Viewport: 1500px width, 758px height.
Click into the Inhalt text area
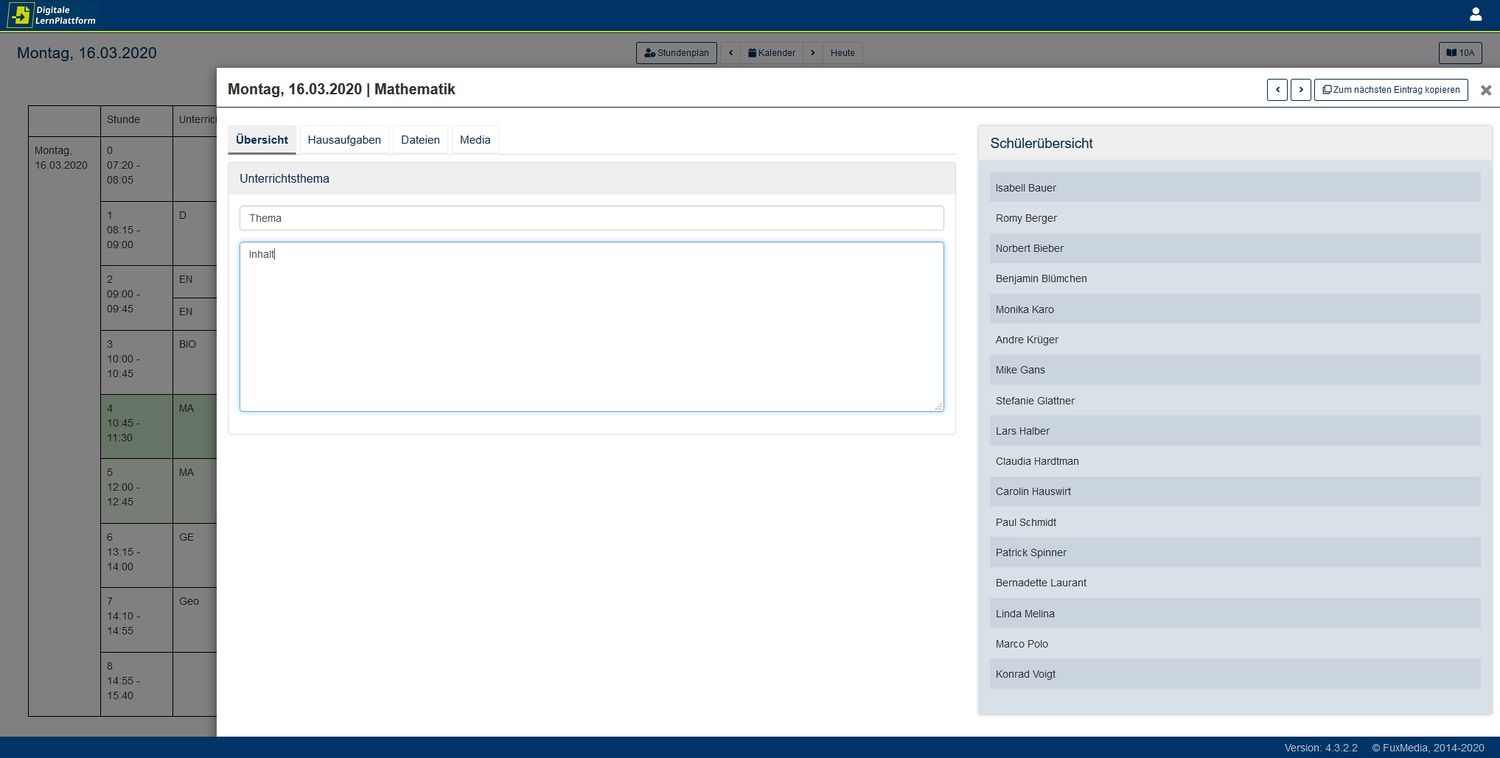(x=591, y=326)
